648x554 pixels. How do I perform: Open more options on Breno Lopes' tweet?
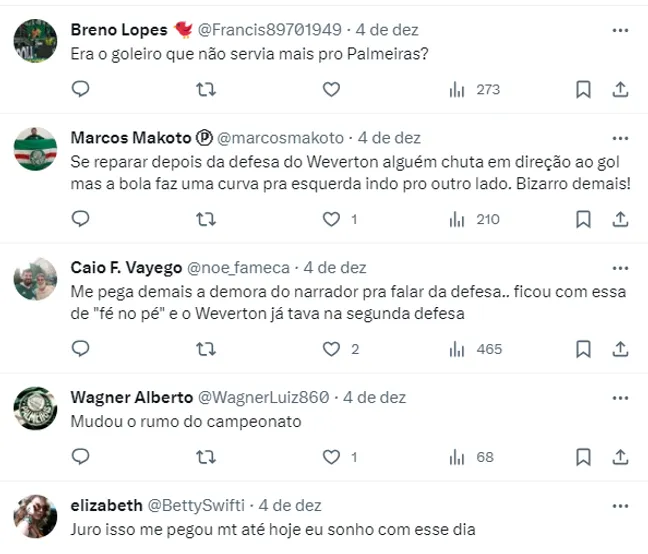(620, 28)
